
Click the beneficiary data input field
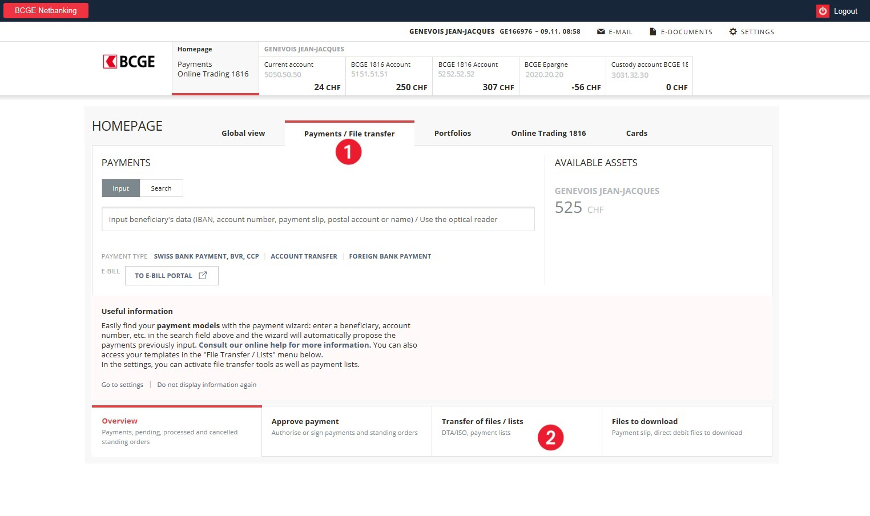(x=318, y=219)
